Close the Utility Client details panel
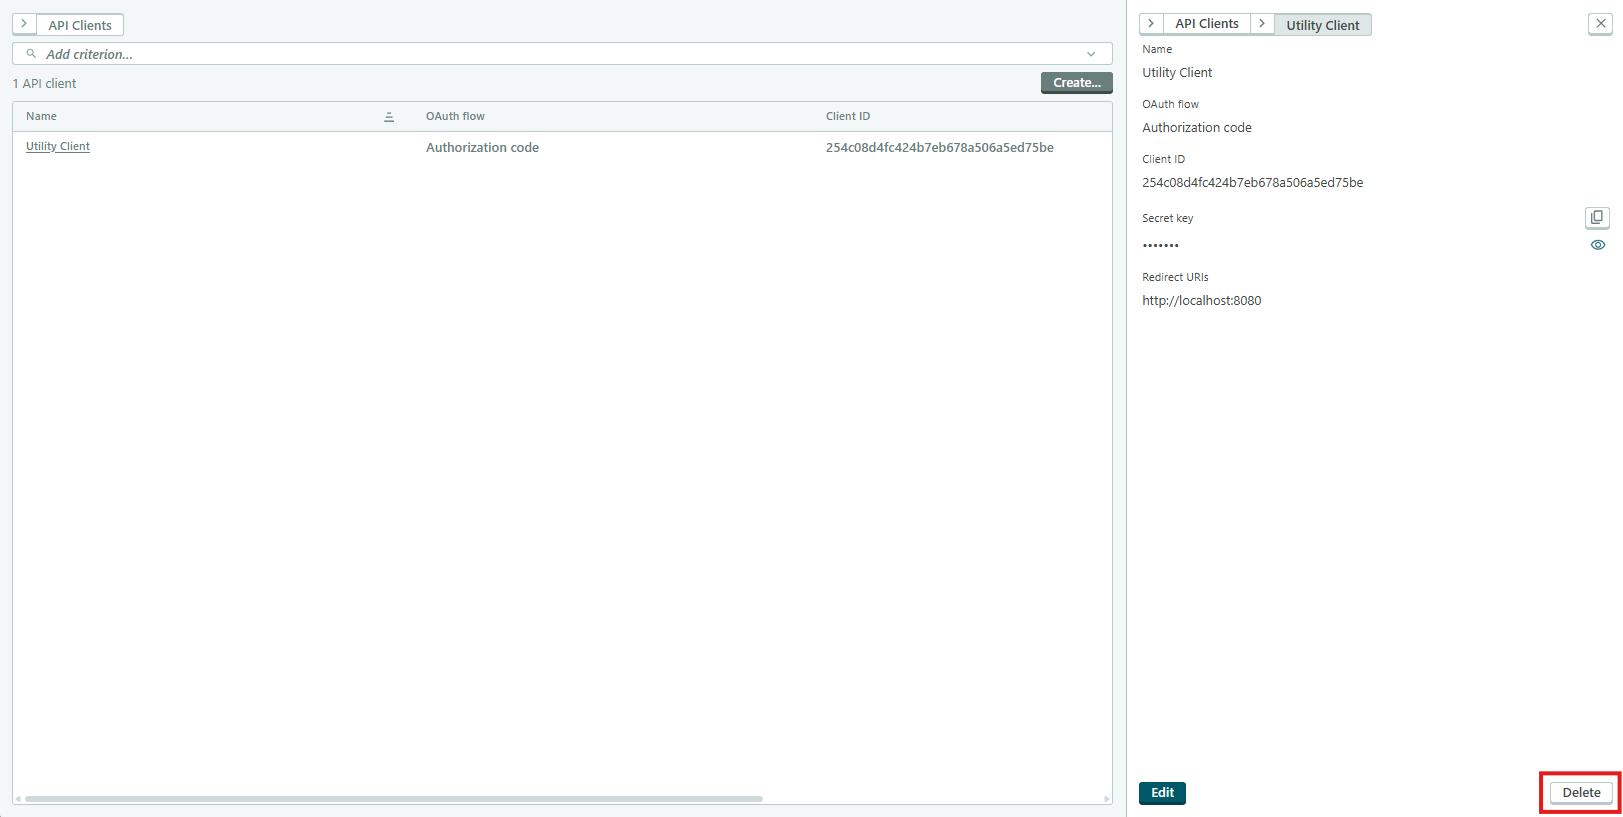 pyautogui.click(x=1600, y=24)
